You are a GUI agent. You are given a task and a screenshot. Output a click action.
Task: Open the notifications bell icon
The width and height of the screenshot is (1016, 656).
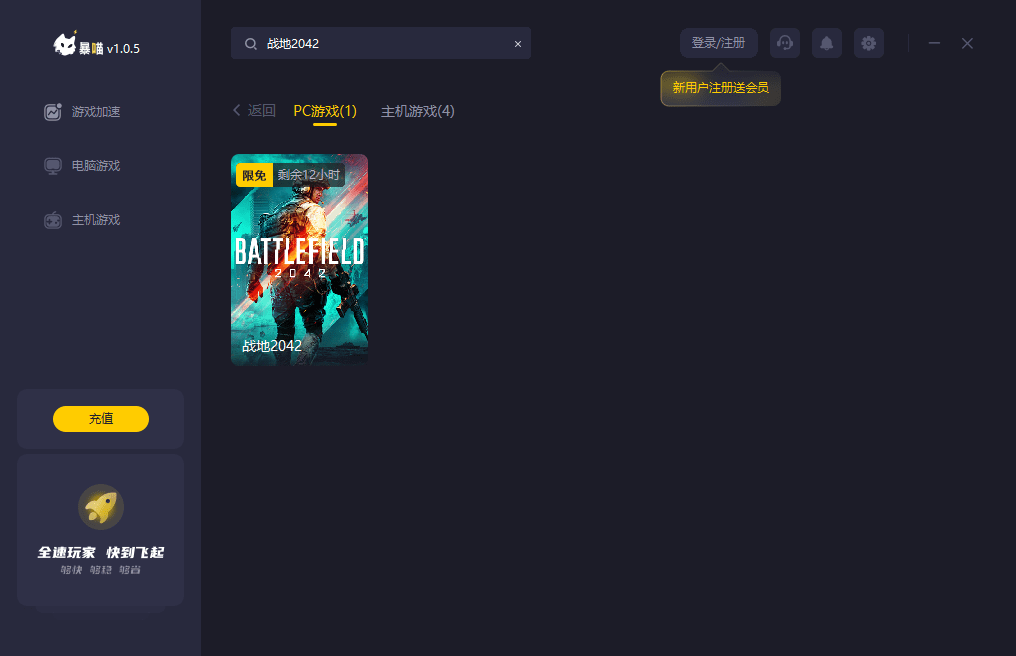tap(827, 43)
